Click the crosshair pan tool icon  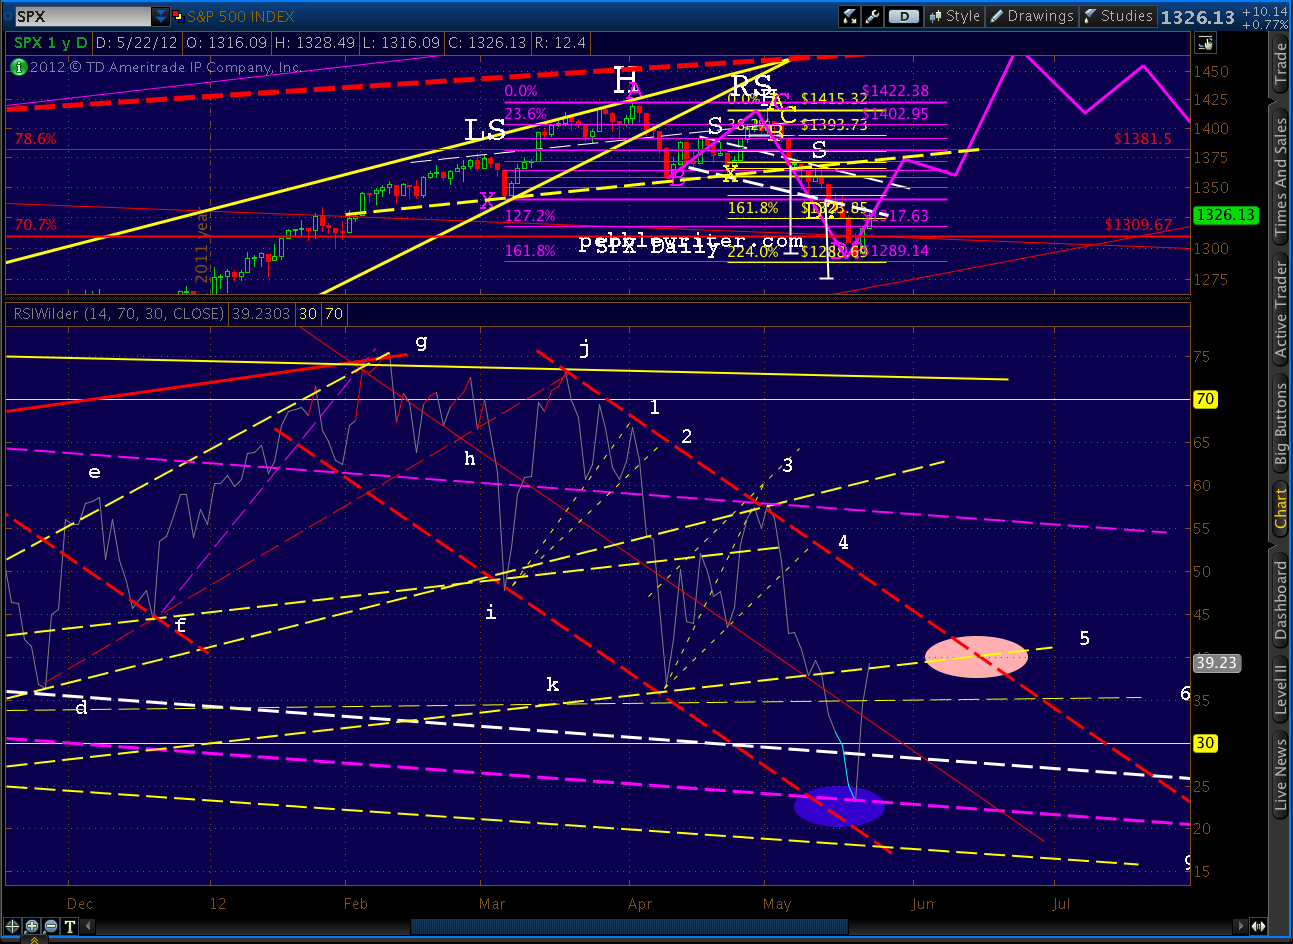[13, 926]
